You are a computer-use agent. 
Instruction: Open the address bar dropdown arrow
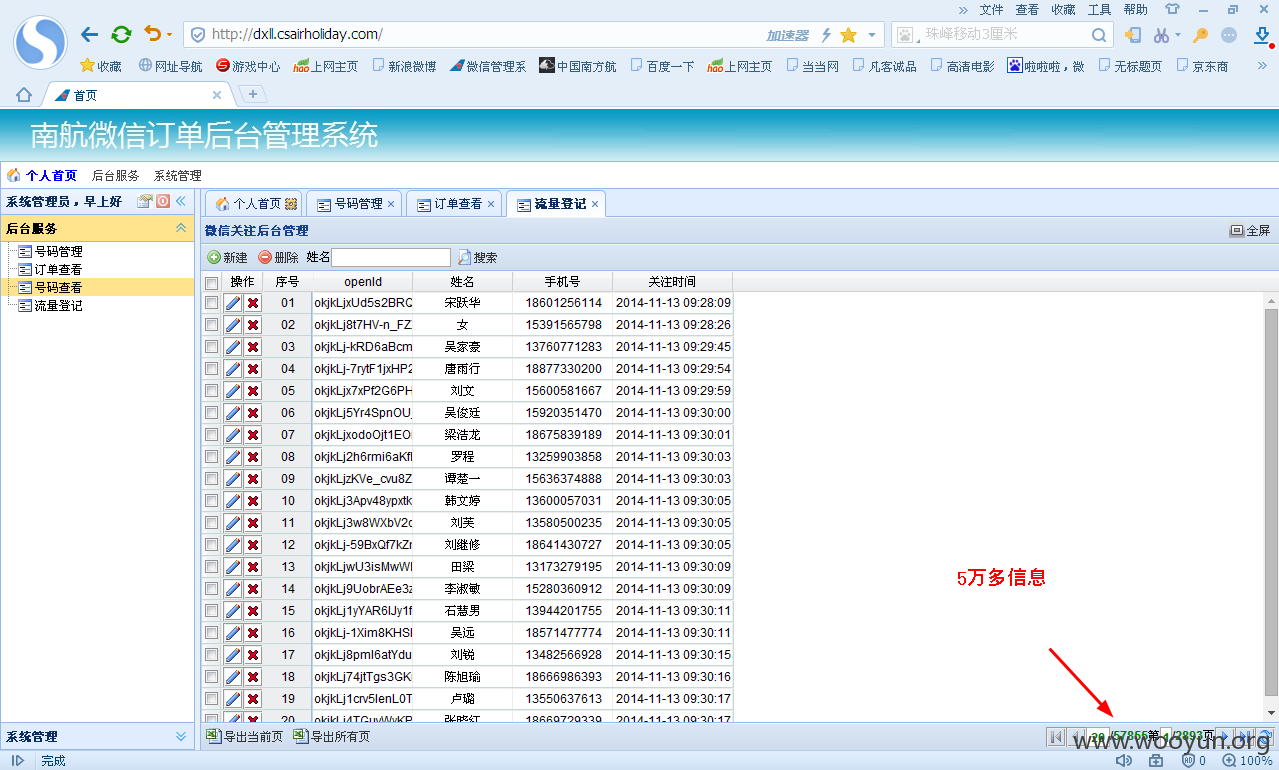[872, 35]
